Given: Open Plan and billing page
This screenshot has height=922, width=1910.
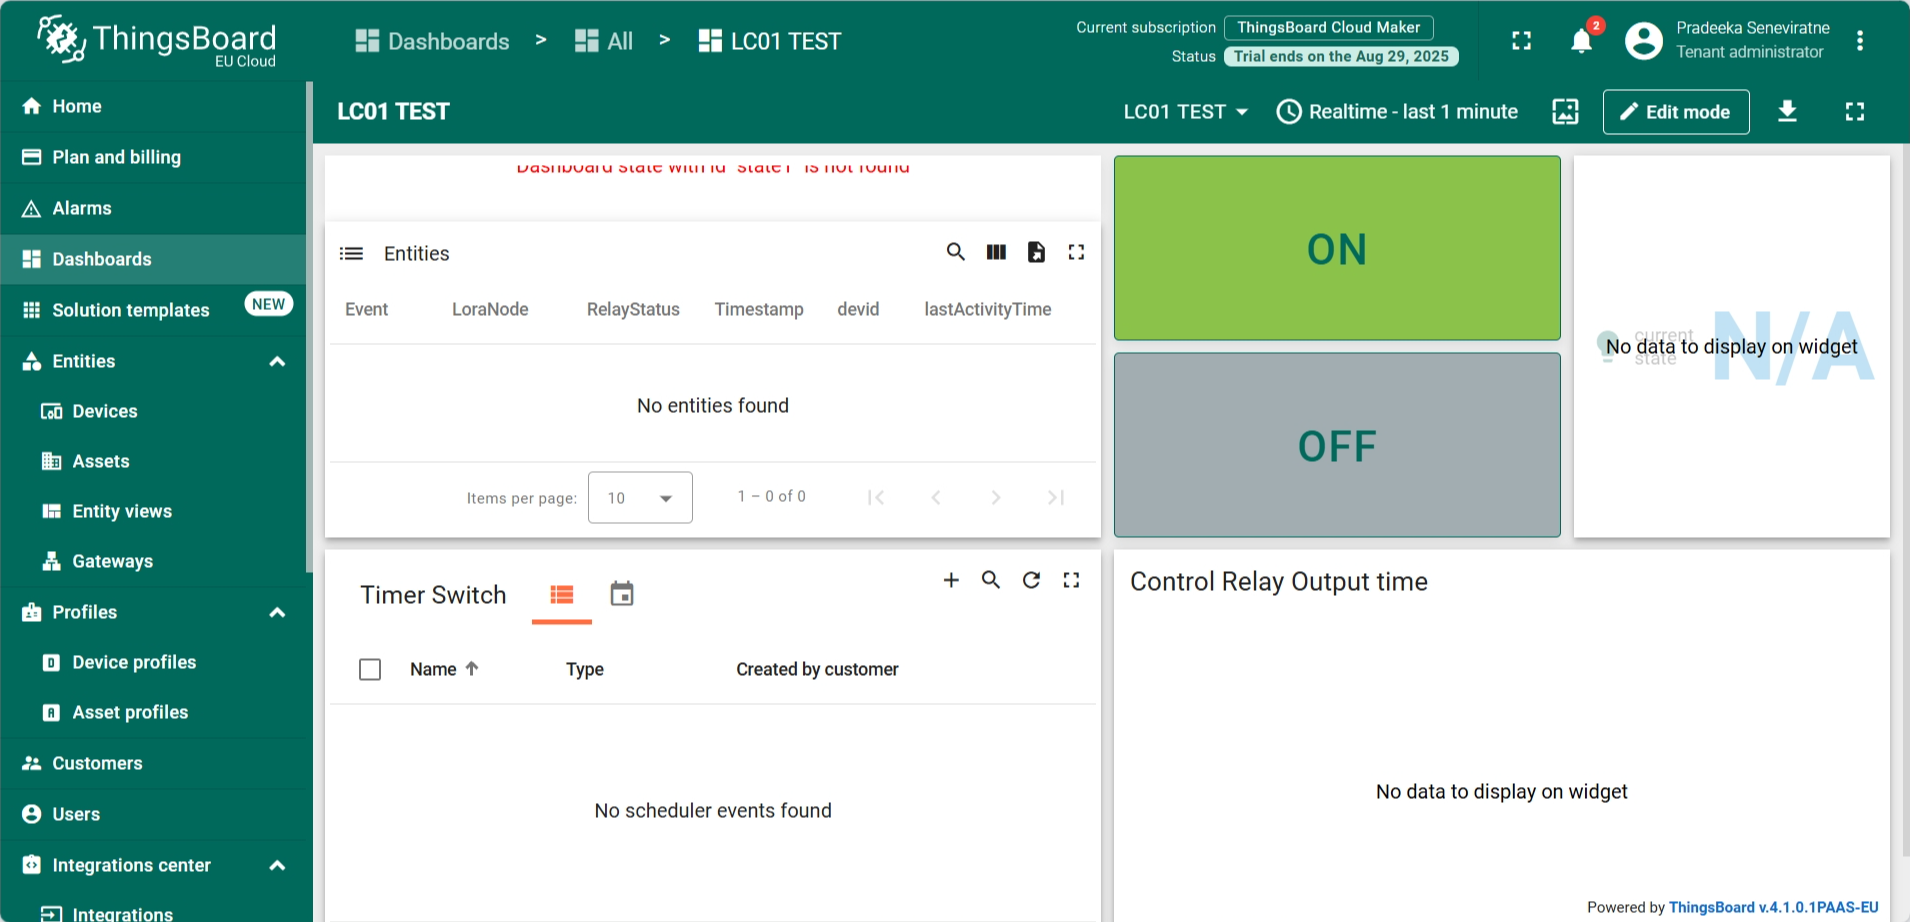Looking at the screenshot, I should tap(153, 157).
